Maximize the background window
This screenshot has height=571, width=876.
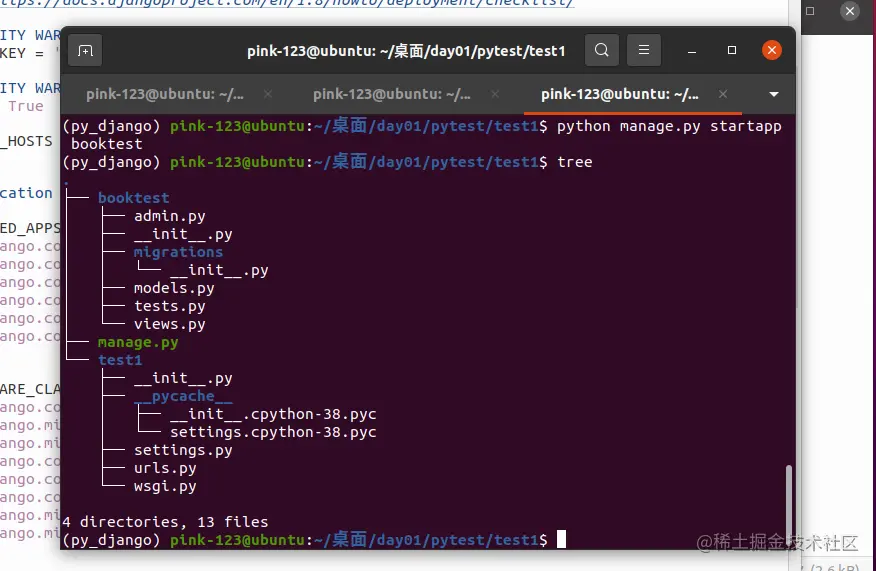[810, 11]
